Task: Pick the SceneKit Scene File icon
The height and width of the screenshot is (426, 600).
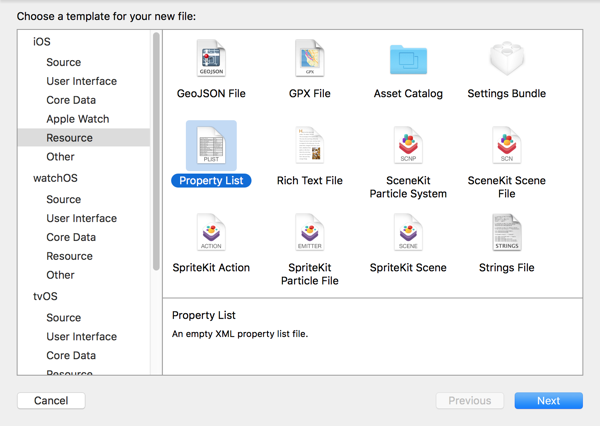Action: [x=506, y=147]
